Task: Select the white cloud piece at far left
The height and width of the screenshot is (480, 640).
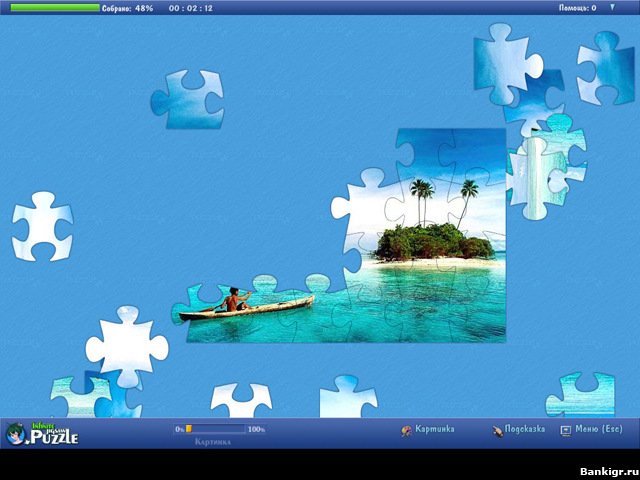Action: click(42, 227)
